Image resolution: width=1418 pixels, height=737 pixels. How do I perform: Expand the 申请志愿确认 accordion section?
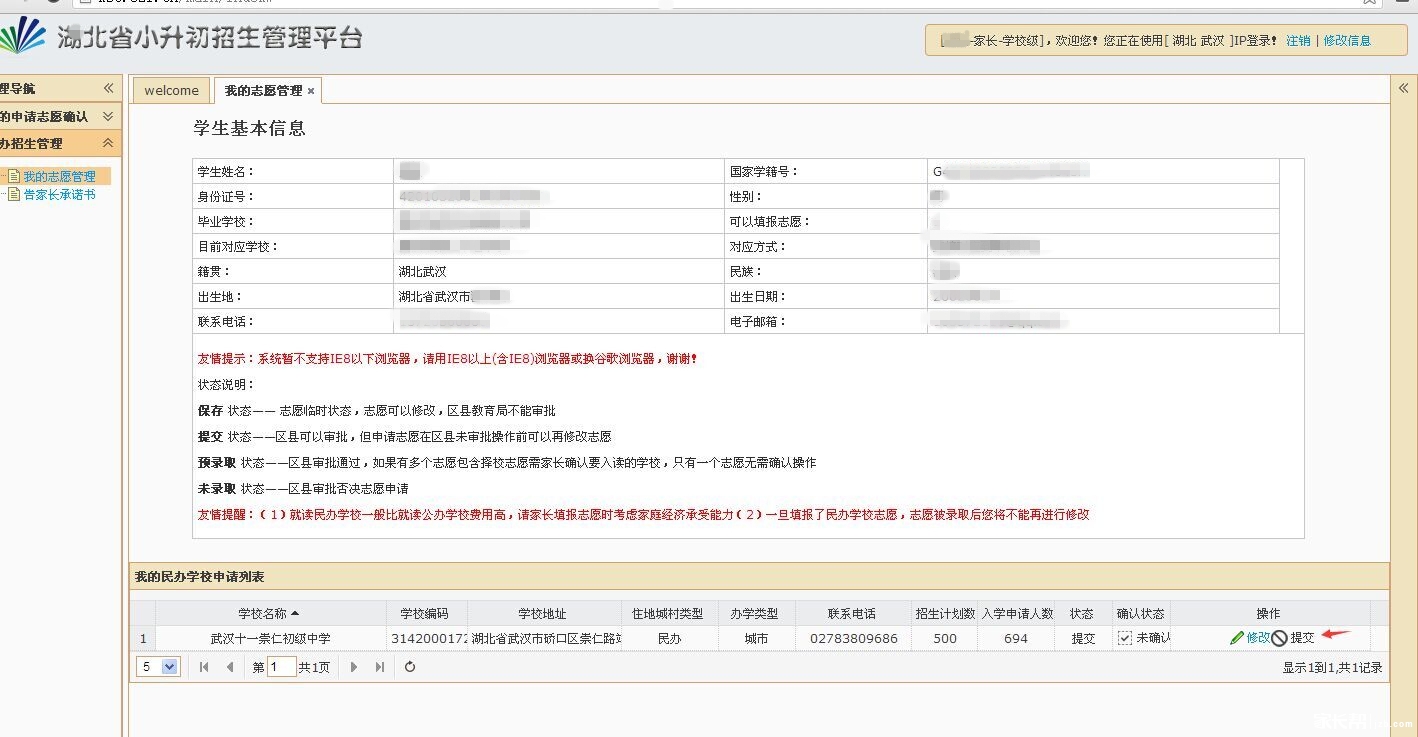click(108, 116)
